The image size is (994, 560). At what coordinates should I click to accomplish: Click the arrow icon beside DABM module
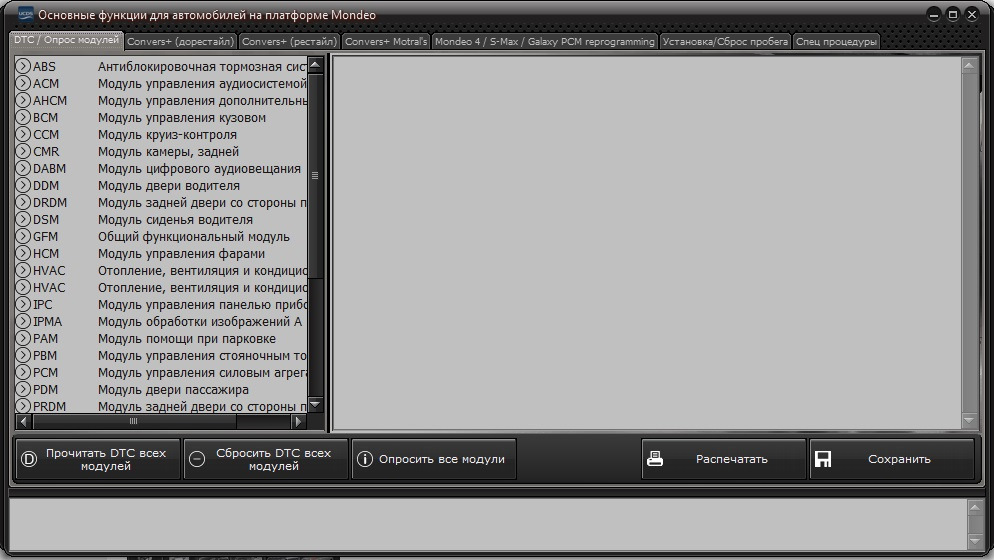point(23,168)
